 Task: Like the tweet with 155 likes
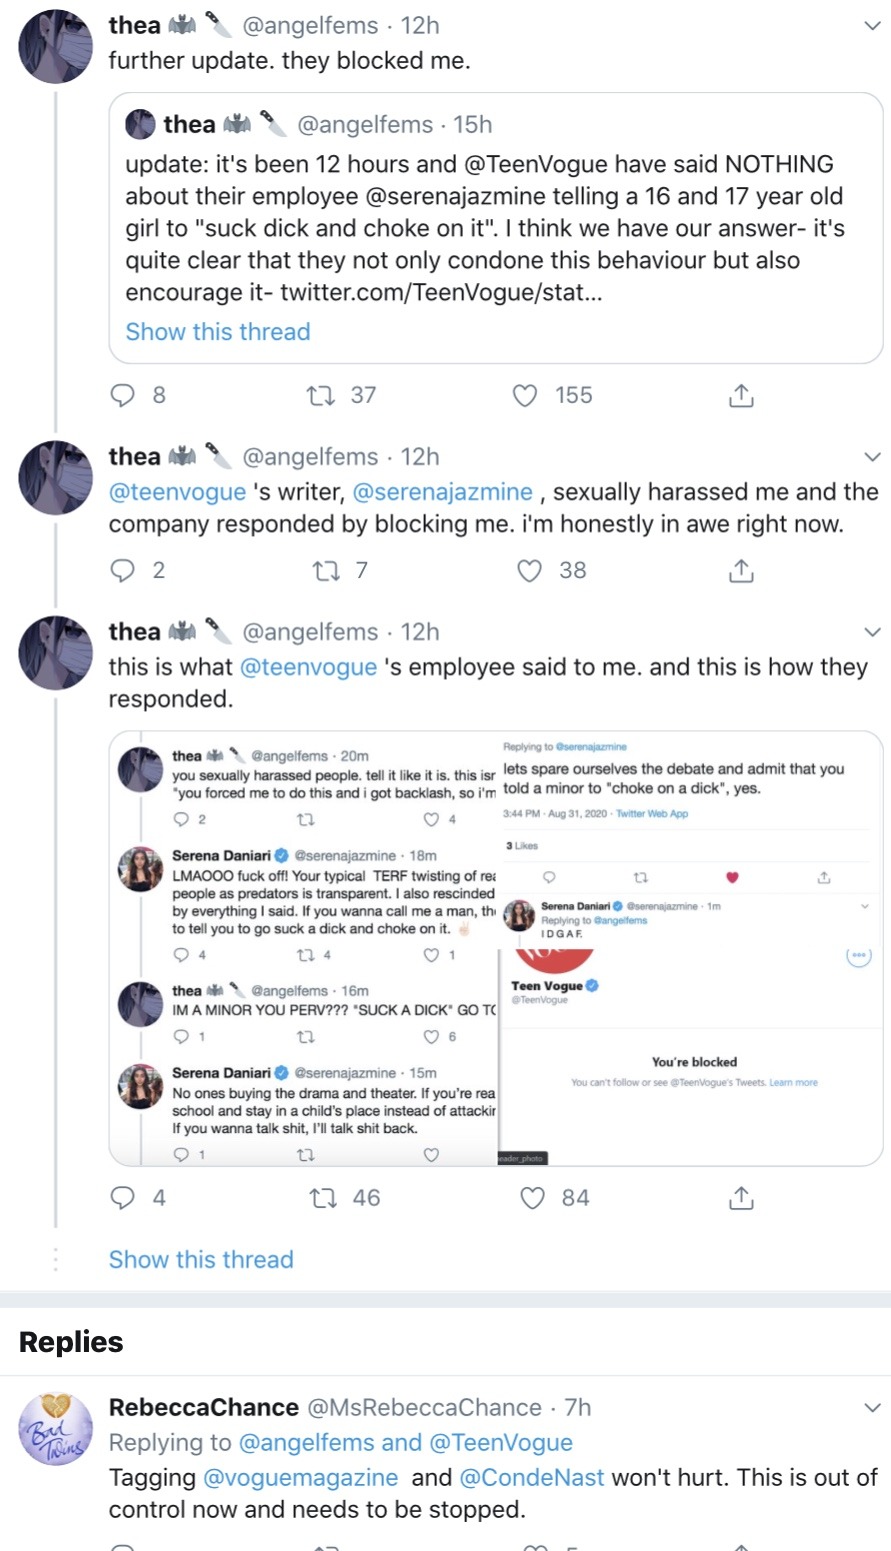point(525,396)
